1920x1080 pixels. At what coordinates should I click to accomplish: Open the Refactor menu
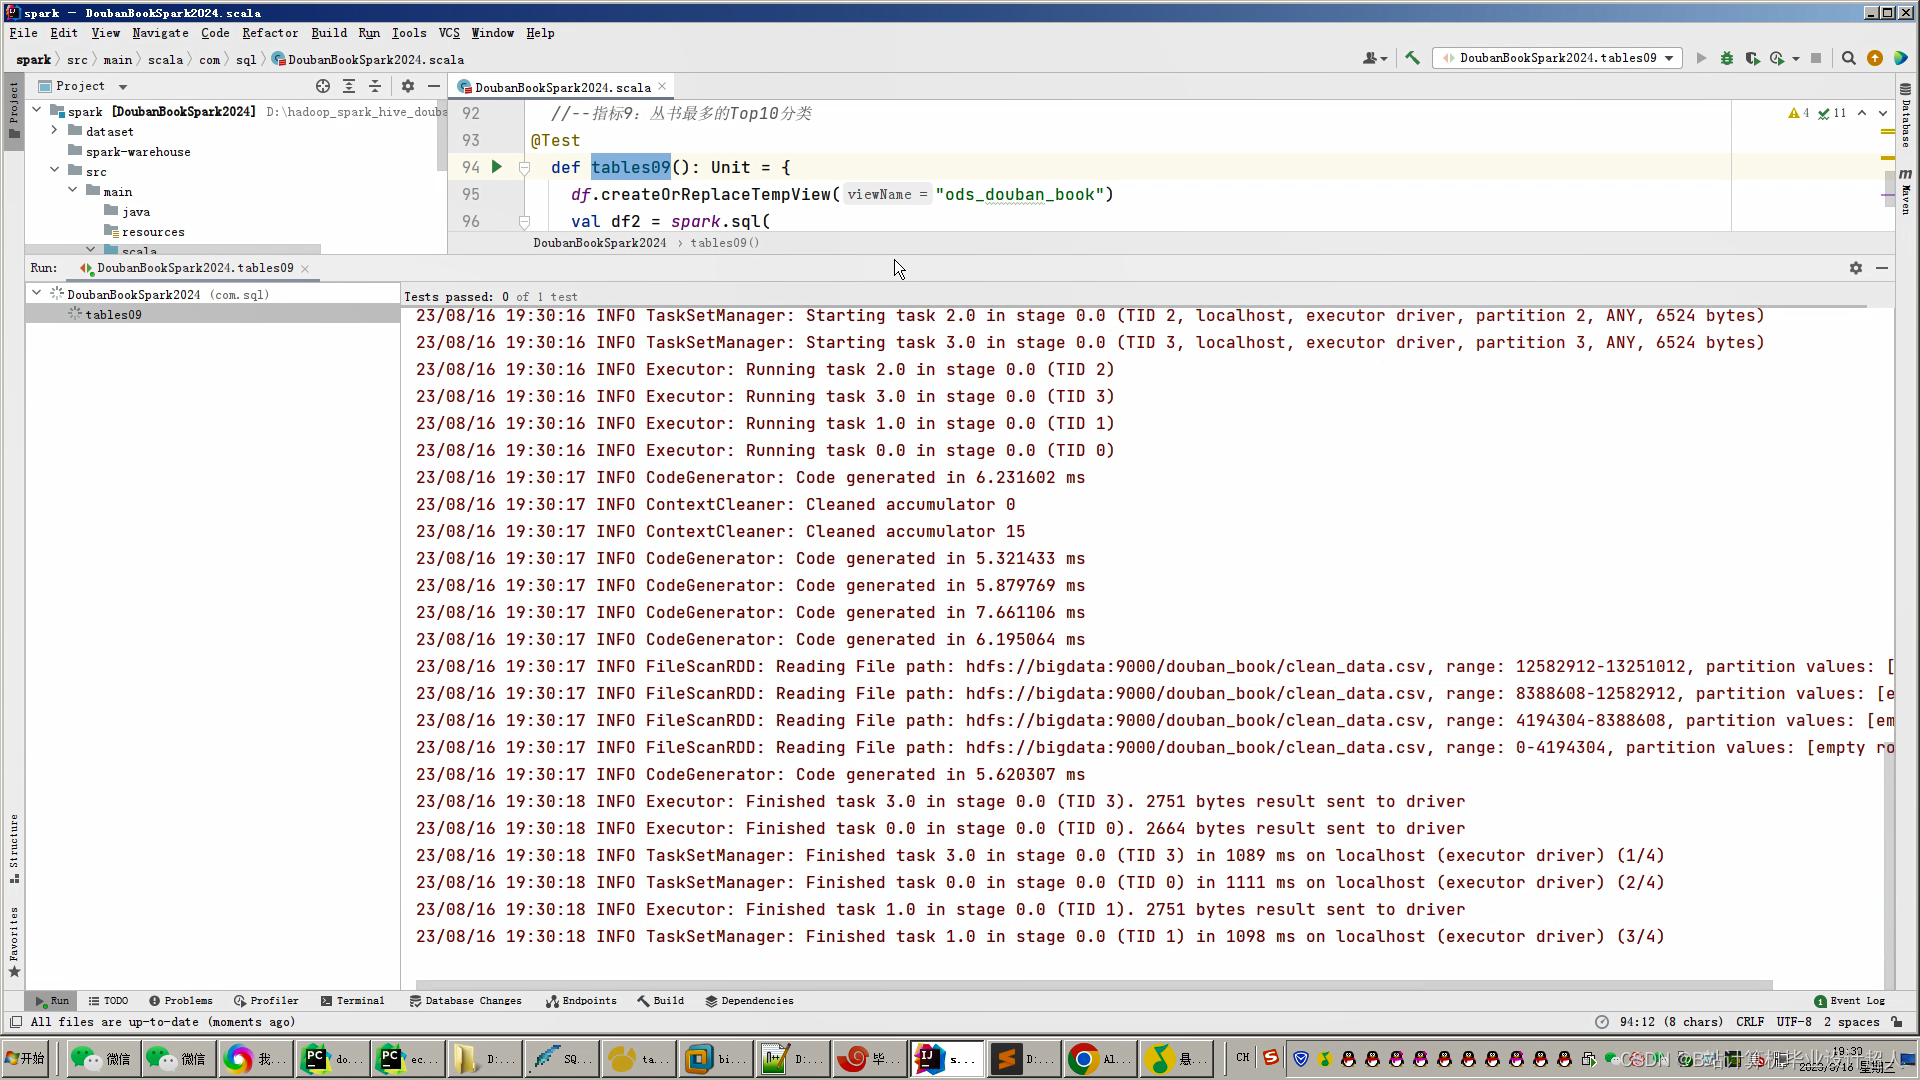tap(269, 33)
